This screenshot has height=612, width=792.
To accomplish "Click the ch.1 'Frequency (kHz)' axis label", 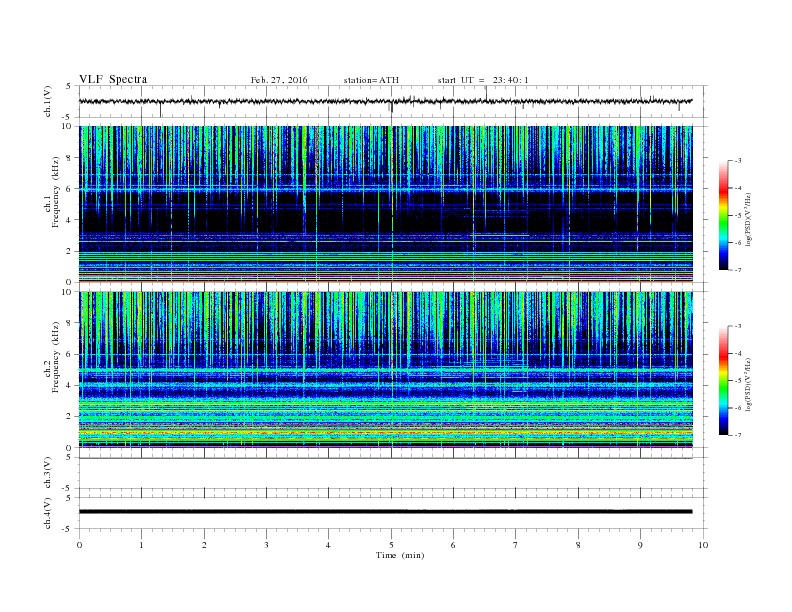I will click(55, 192).
